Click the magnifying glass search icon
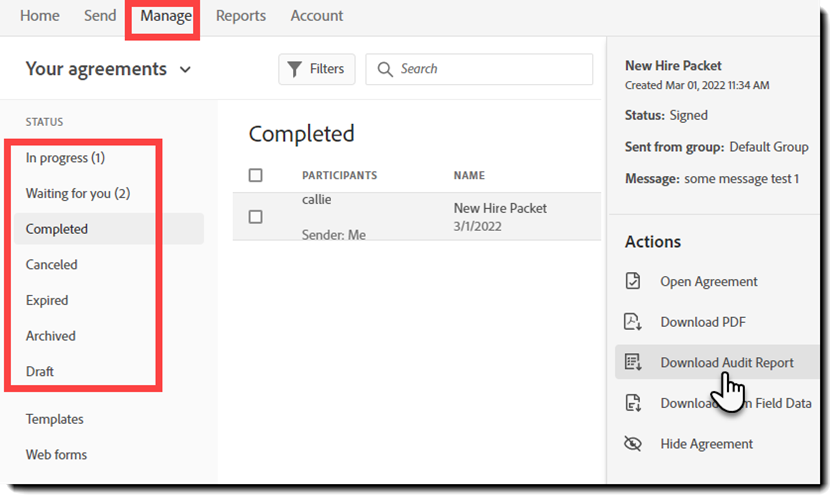 (x=384, y=69)
